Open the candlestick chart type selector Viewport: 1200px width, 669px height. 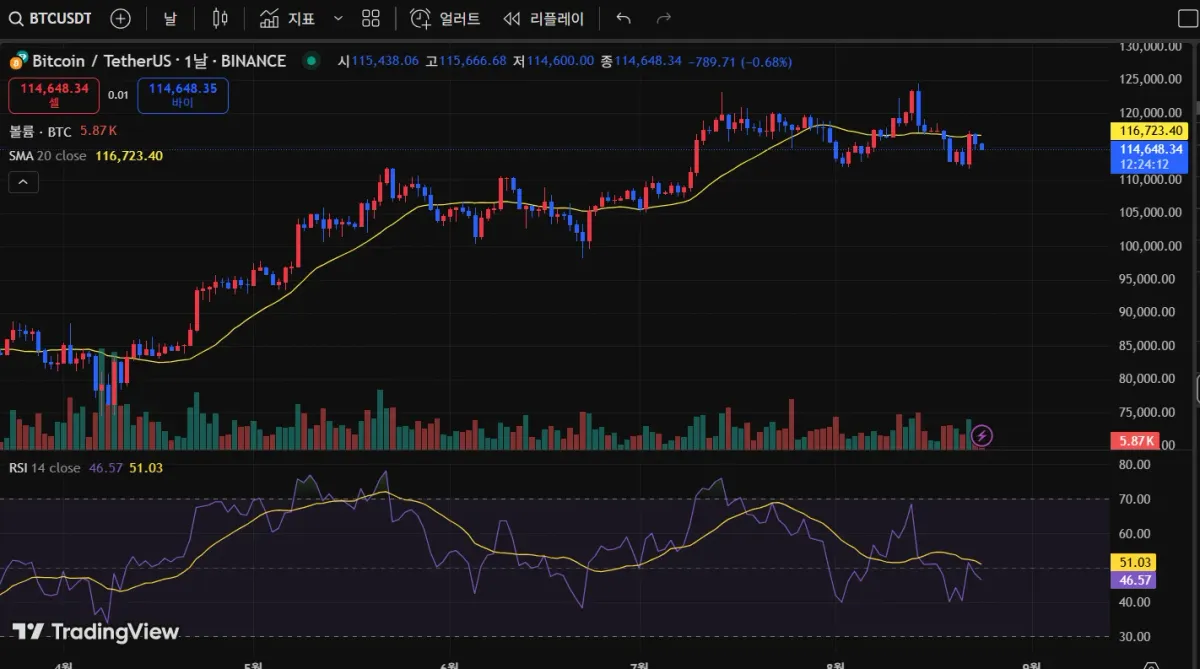tap(220, 18)
